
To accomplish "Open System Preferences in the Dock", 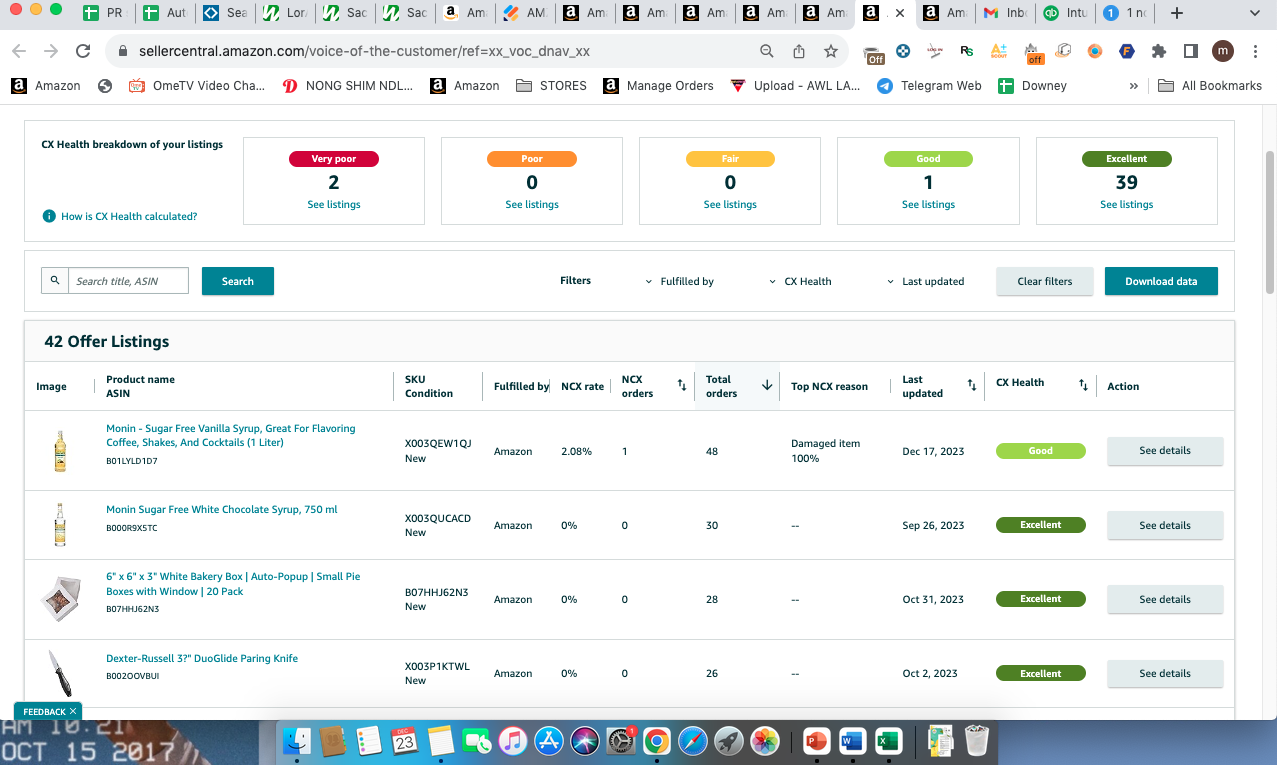I will click(620, 741).
